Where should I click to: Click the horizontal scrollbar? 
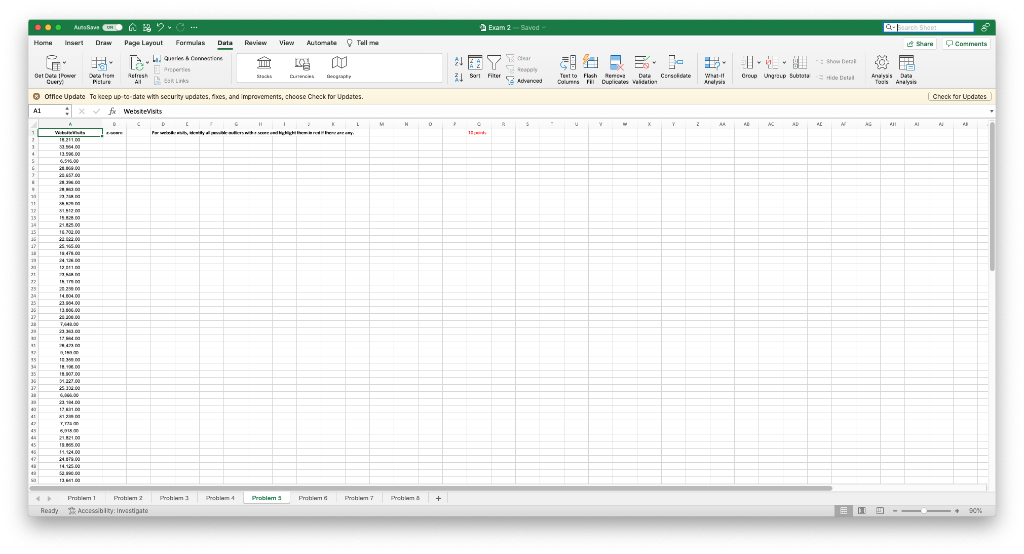[431, 488]
